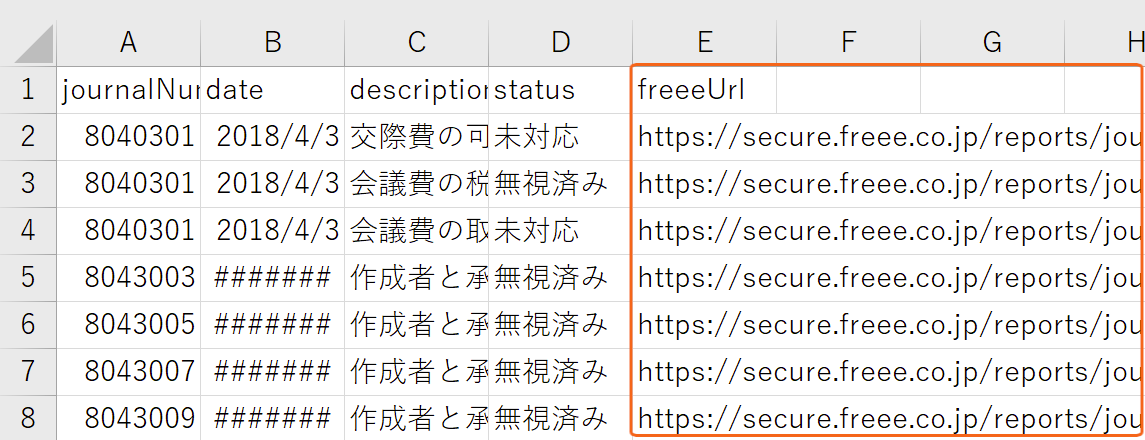The height and width of the screenshot is (440, 1145).
Task: Open freee URL in row 6
Action: [888, 325]
